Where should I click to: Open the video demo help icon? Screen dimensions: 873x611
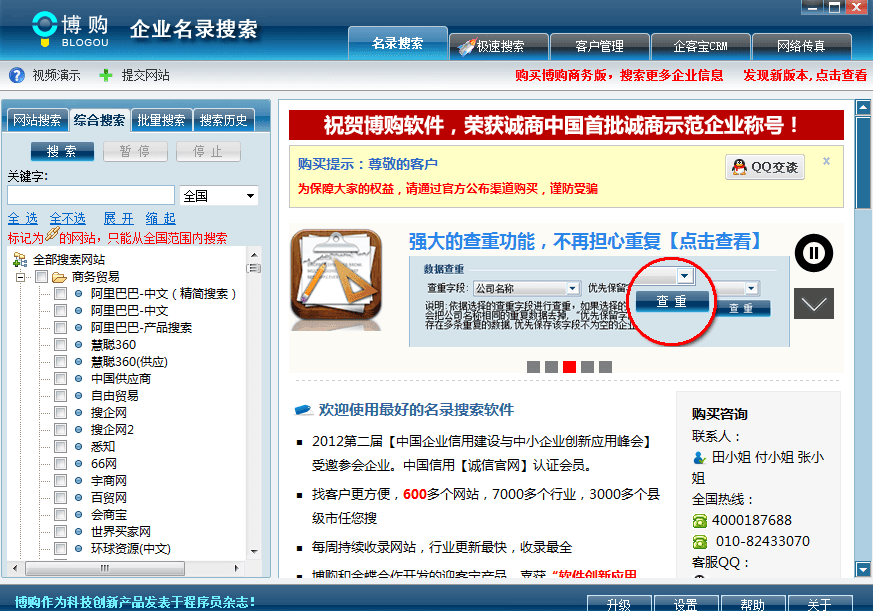tap(17, 75)
